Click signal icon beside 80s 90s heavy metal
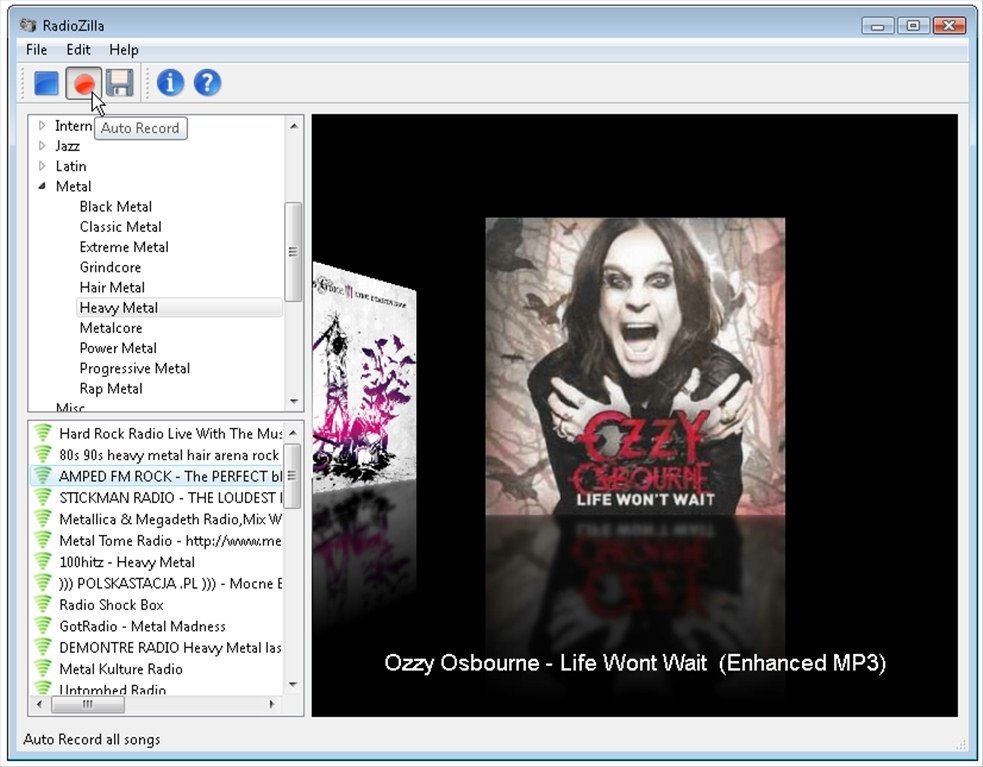This screenshot has height=767, width=983. [43, 455]
